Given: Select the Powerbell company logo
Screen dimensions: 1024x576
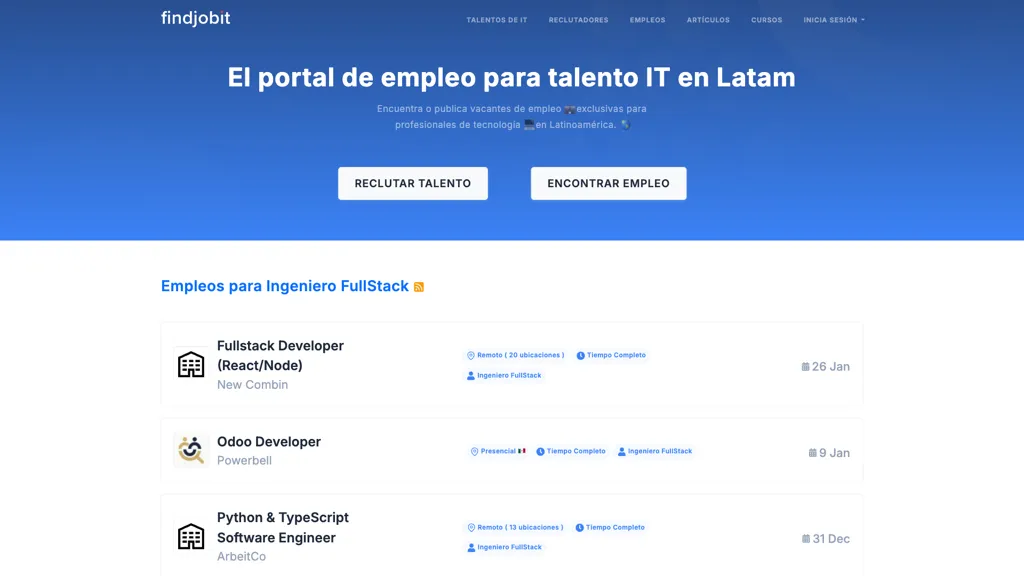Looking at the screenshot, I should click(x=190, y=451).
